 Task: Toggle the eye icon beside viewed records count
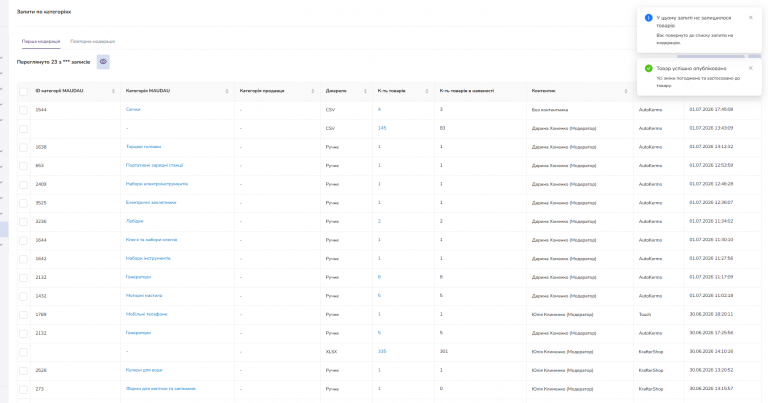click(x=103, y=62)
